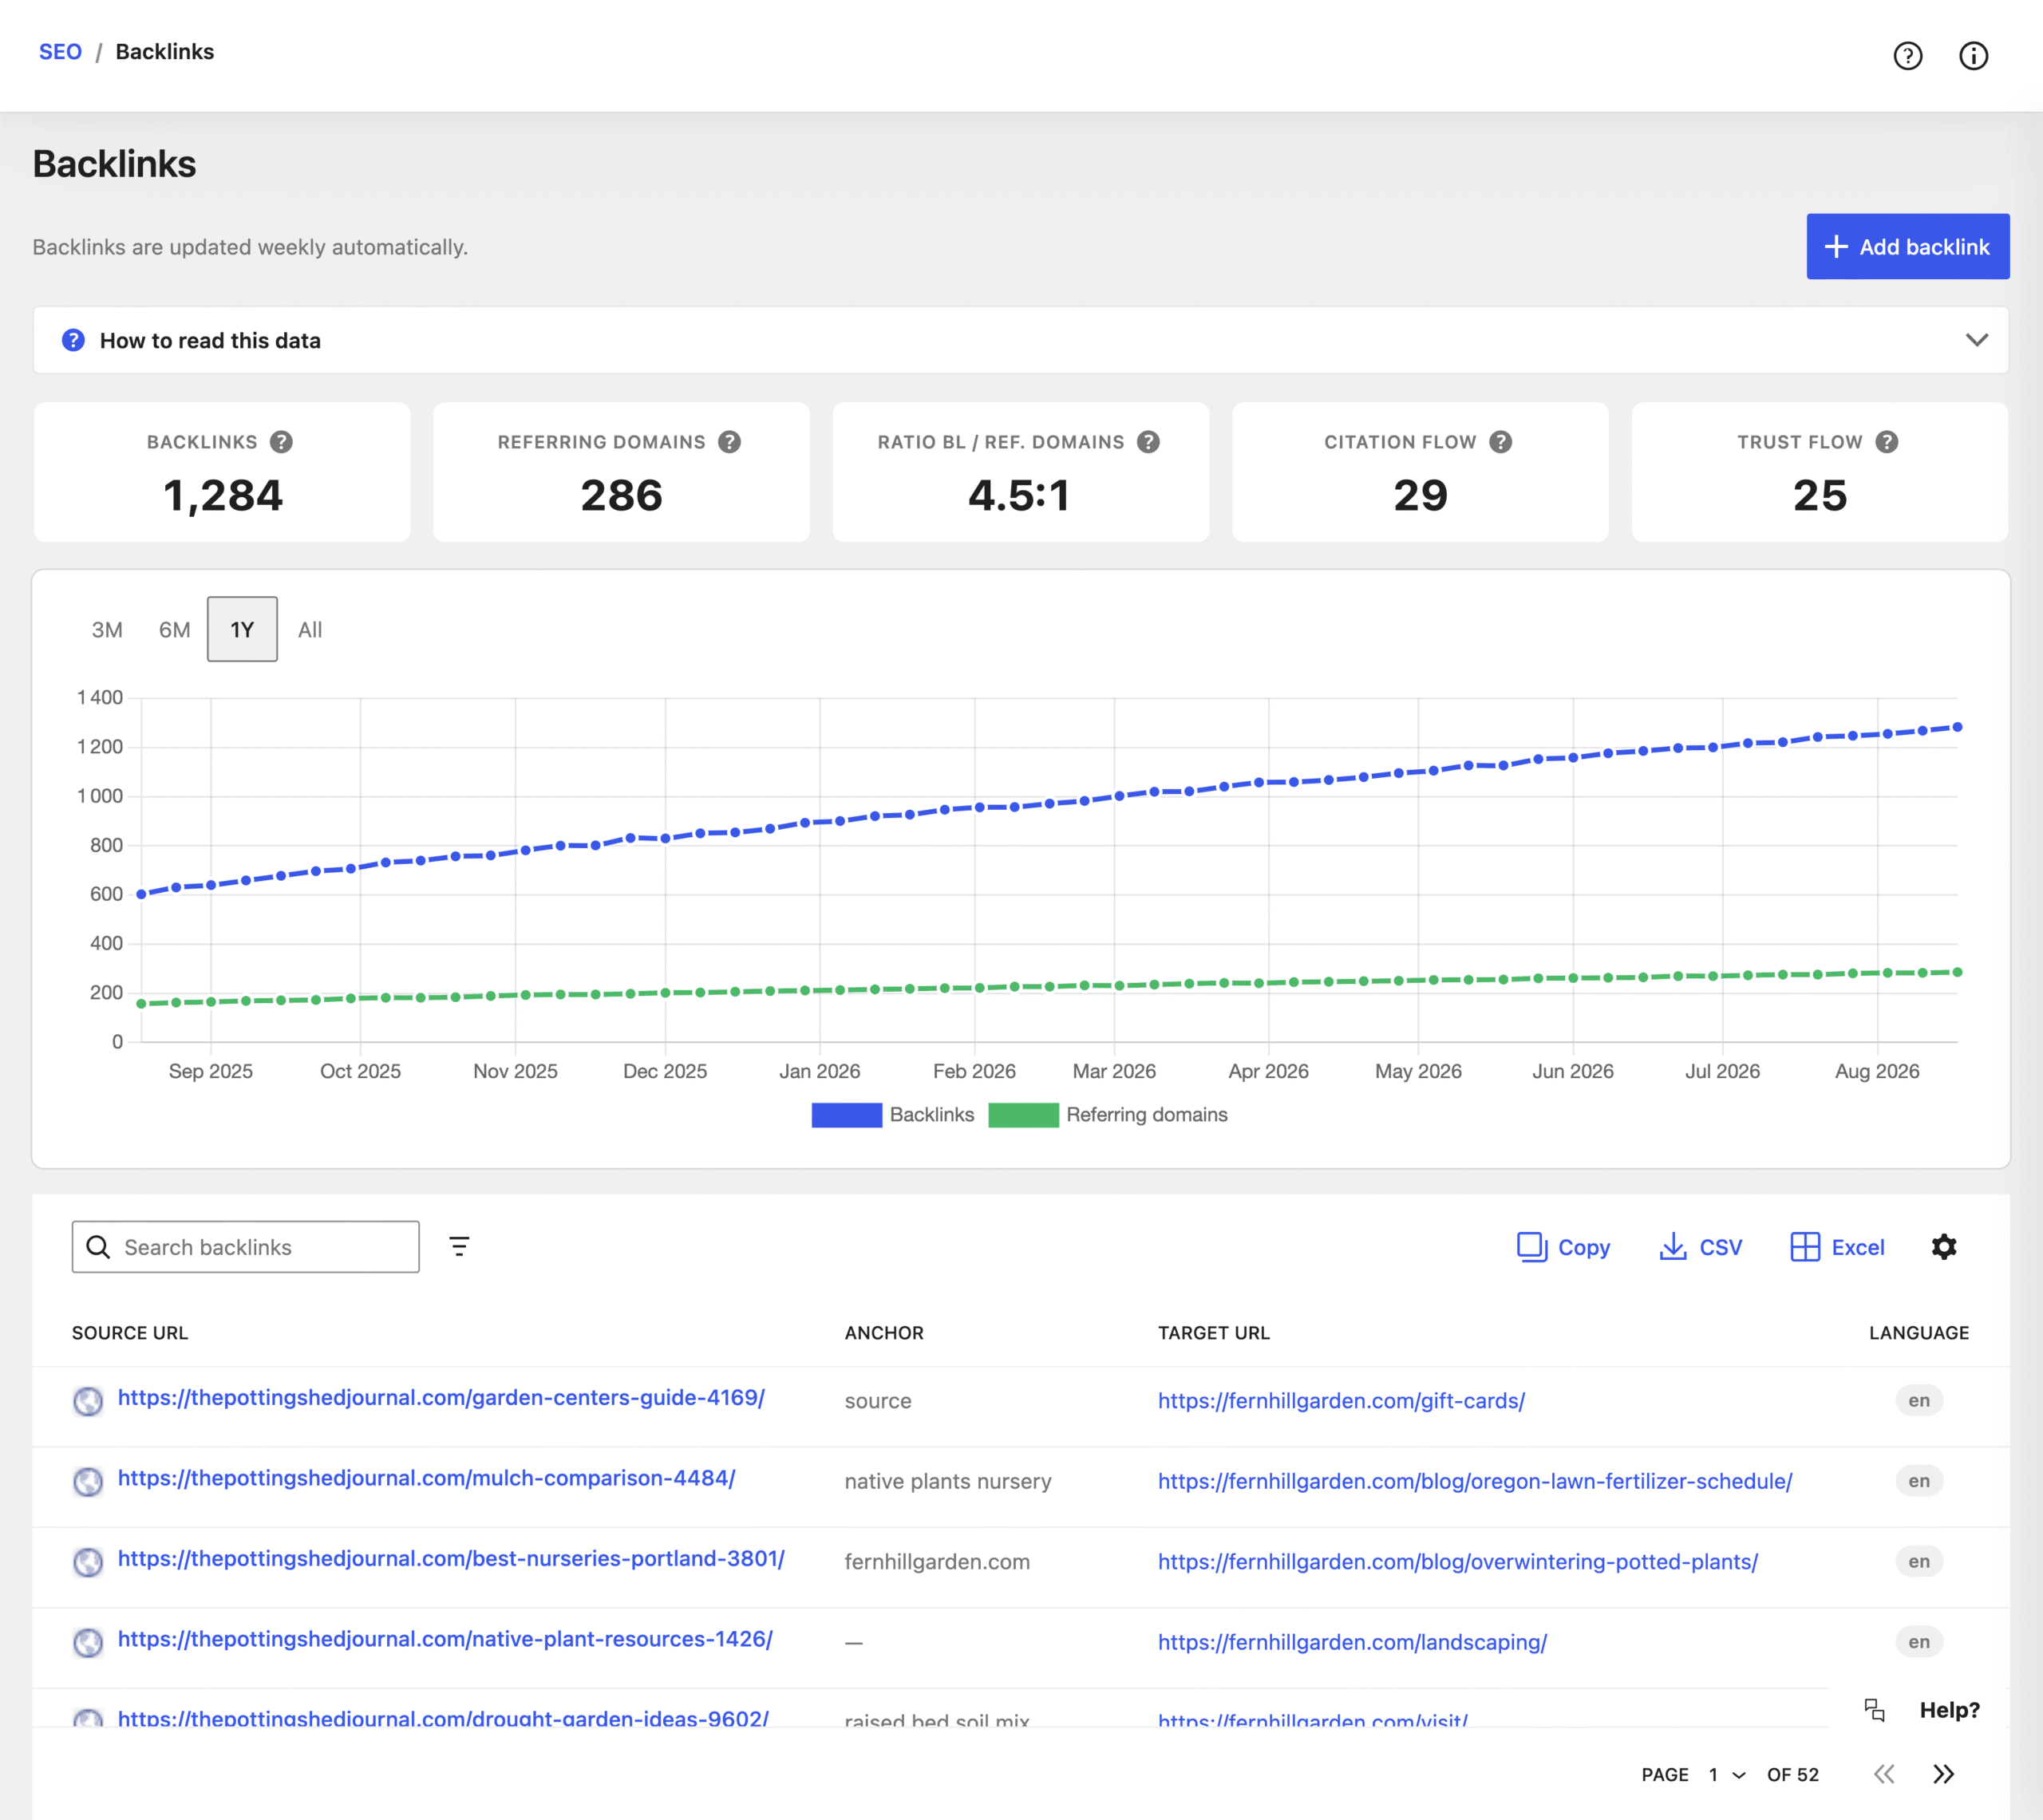2043x1820 pixels.
Task: Sort by the LANGUAGE column header
Action: tap(1919, 1333)
